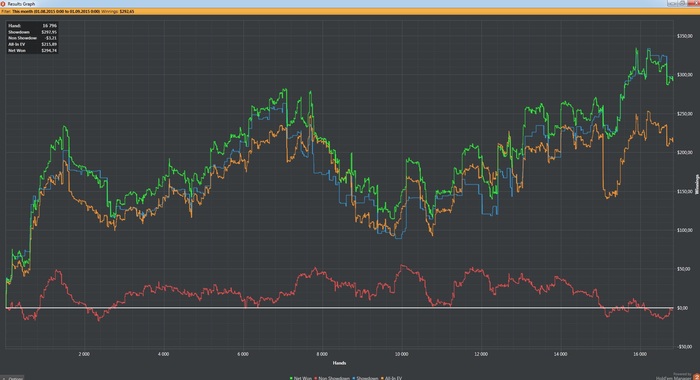The height and width of the screenshot is (380, 700).
Task: Select the All-In EV $215,89 stat row
Action: click(32, 45)
